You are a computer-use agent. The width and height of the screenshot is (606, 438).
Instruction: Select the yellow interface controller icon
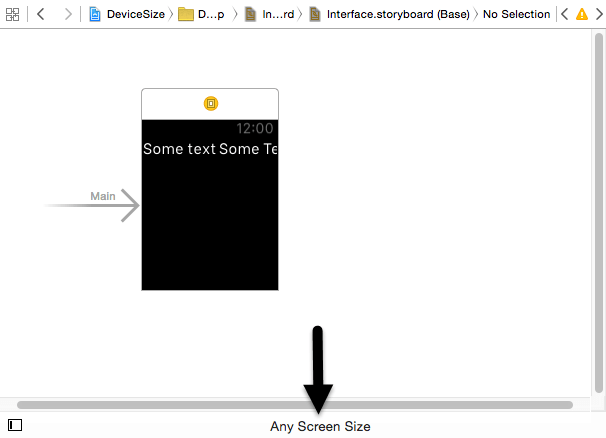pyautogui.click(x=210, y=104)
